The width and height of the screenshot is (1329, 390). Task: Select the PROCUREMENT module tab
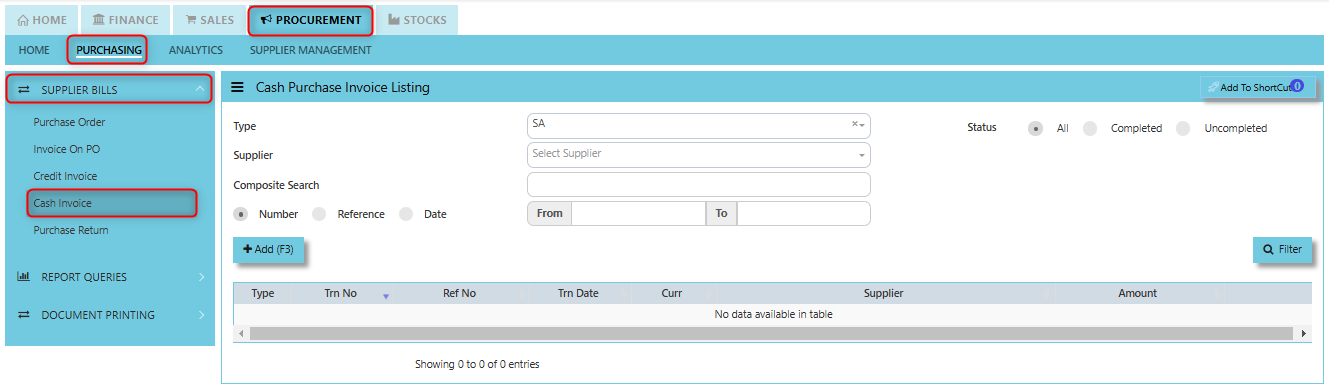[x=311, y=20]
